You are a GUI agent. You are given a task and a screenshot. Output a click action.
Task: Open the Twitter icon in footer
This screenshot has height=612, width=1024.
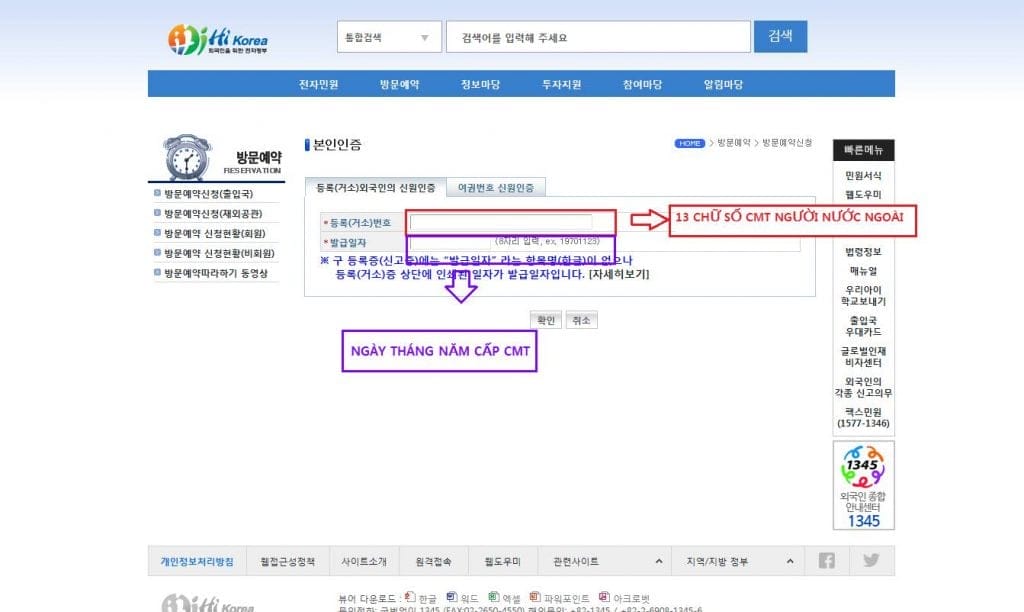[x=871, y=561]
